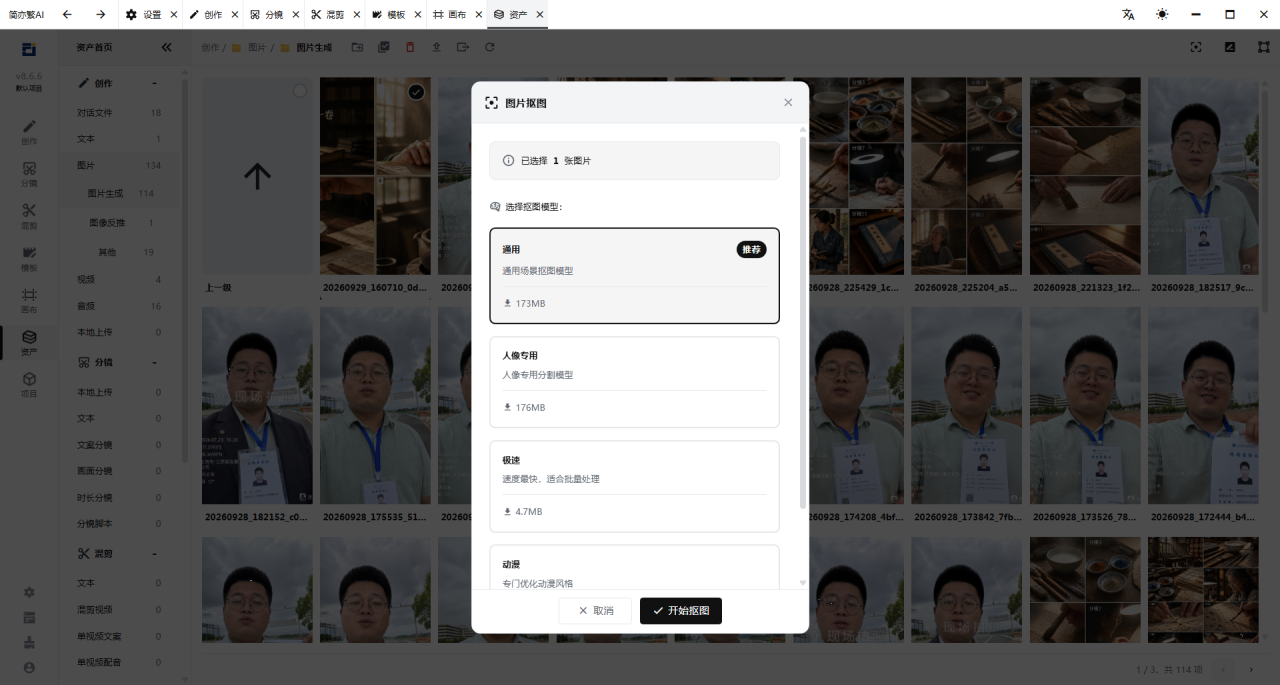Go to previous page with pagination arrow
The image size is (1280, 685).
pos(1223,669)
